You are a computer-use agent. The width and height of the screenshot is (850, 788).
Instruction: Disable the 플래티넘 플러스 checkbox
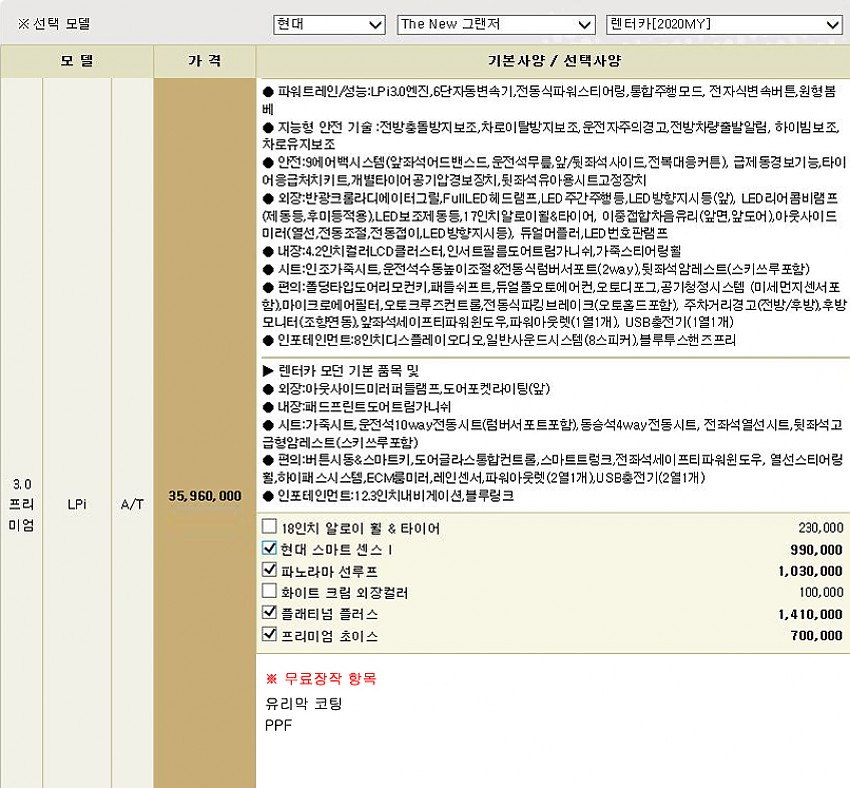coord(269,613)
